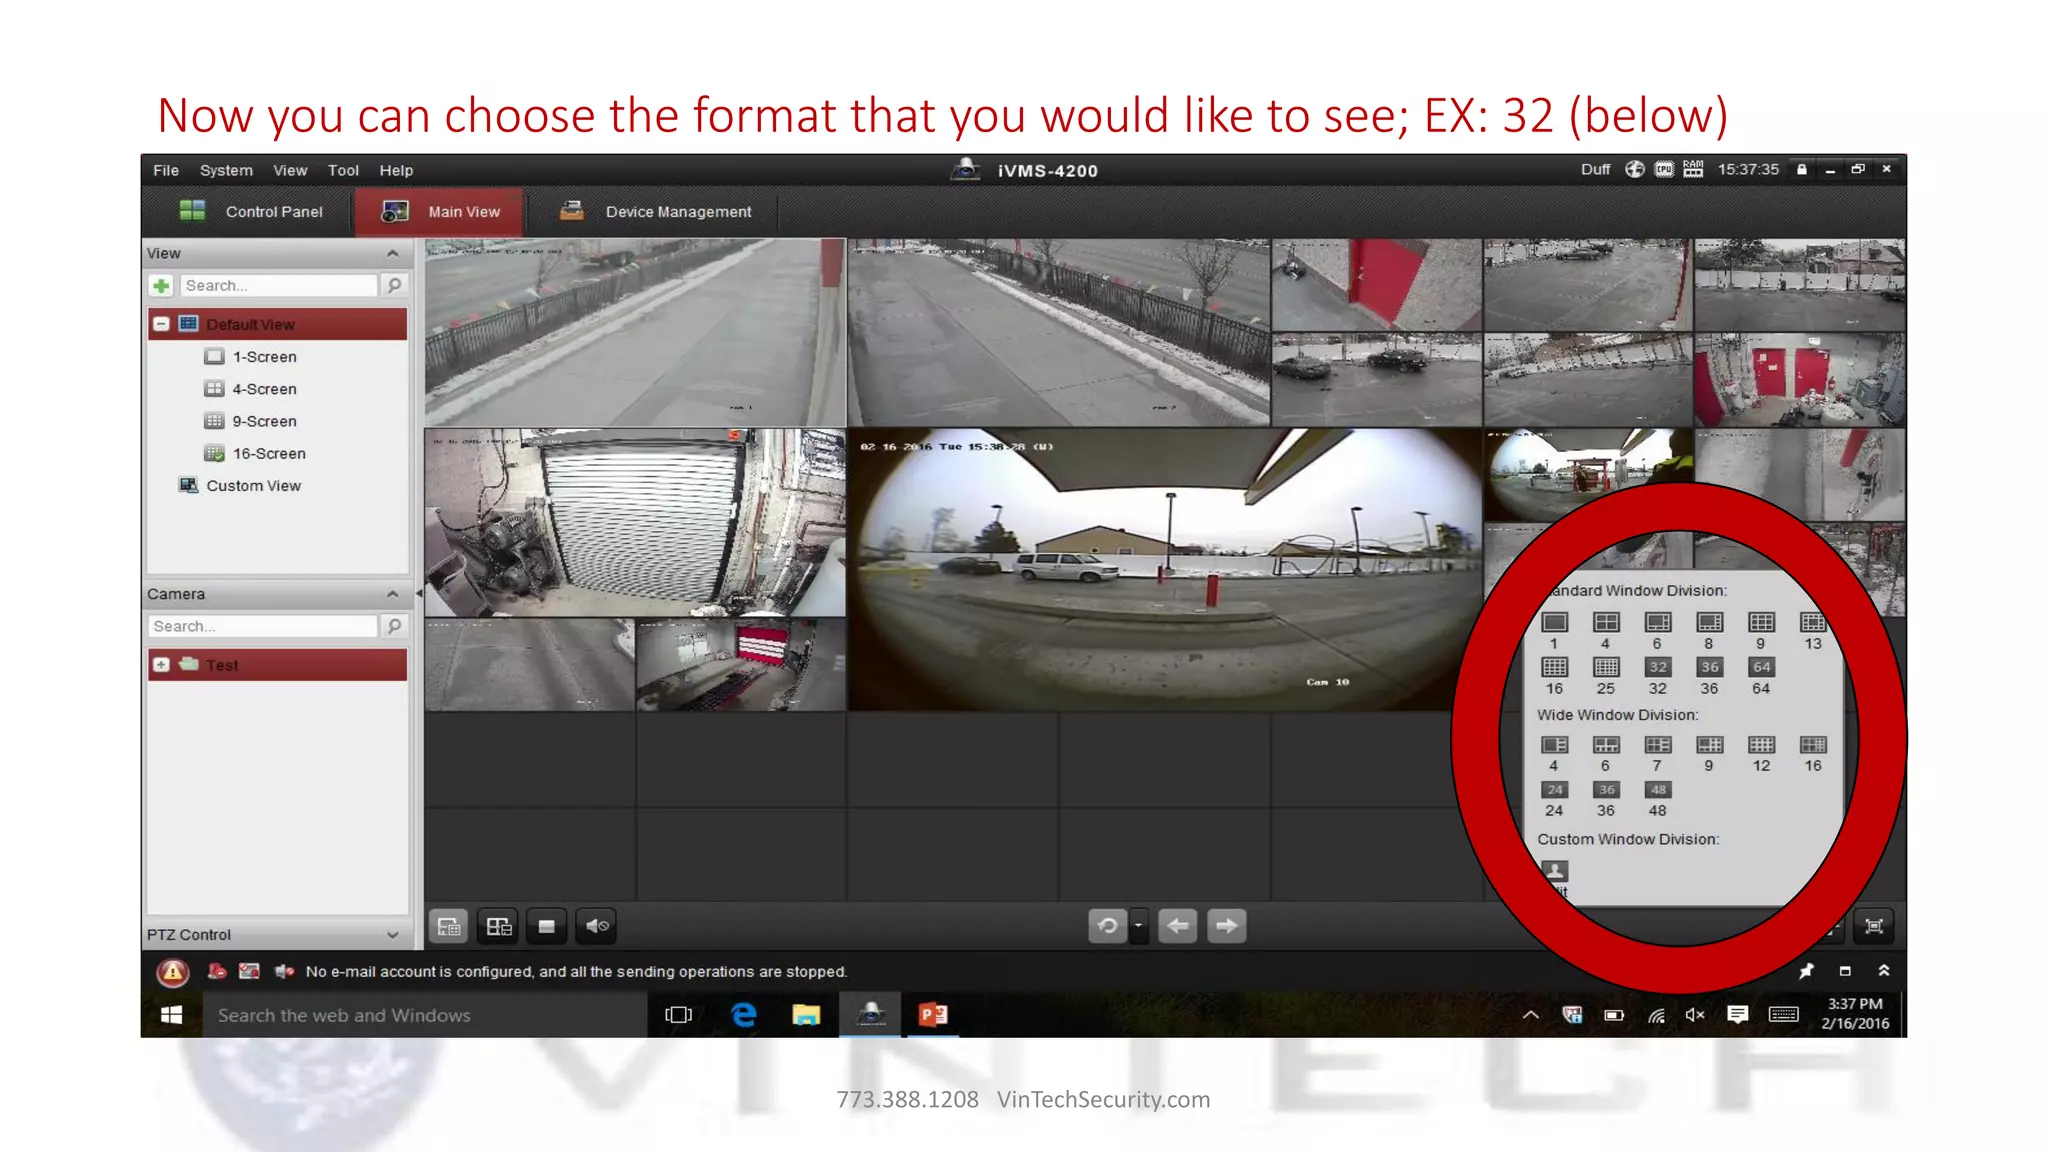Click the Camera panel search field
This screenshot has width=2048, height=1152.
263,626
